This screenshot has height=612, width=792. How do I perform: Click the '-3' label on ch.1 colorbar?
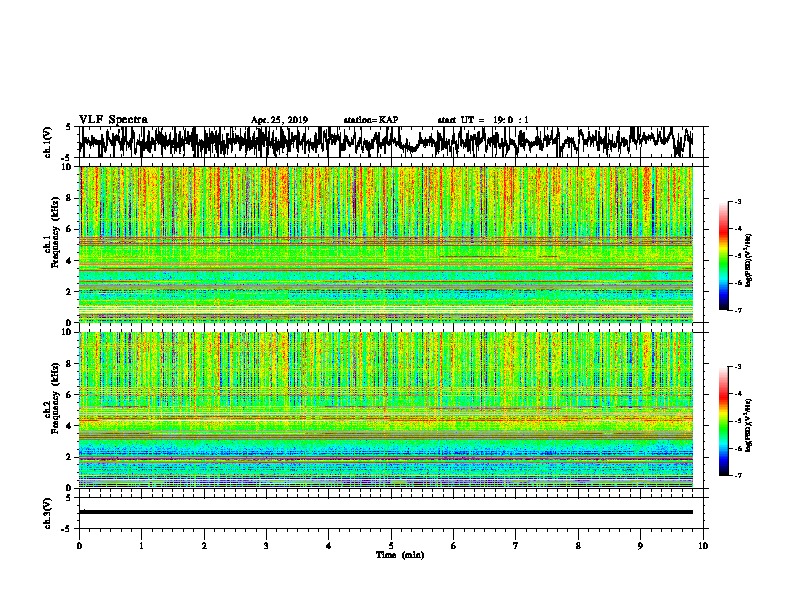738,202
